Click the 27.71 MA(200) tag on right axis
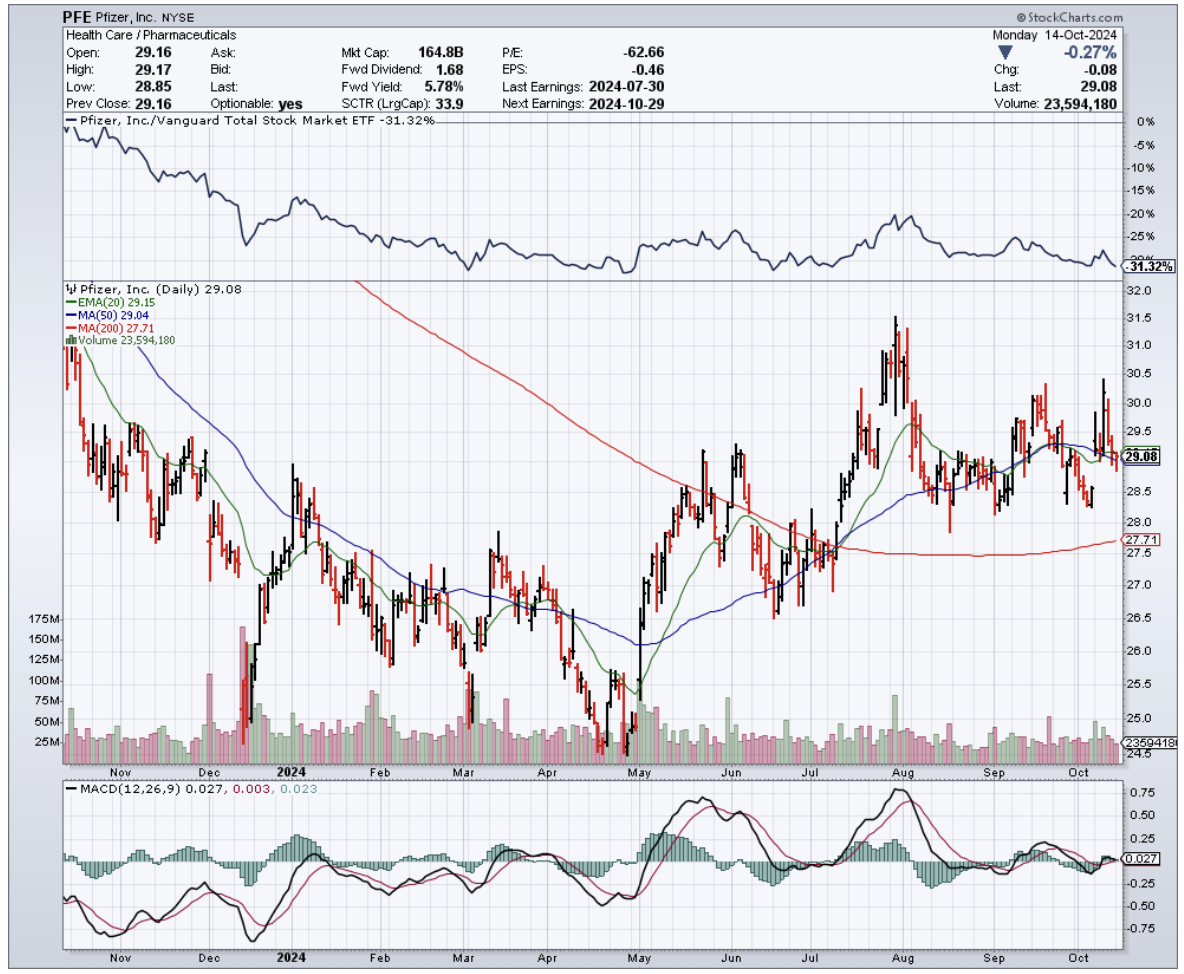Screen dimensions: 1184x974 pos(1141,540)
